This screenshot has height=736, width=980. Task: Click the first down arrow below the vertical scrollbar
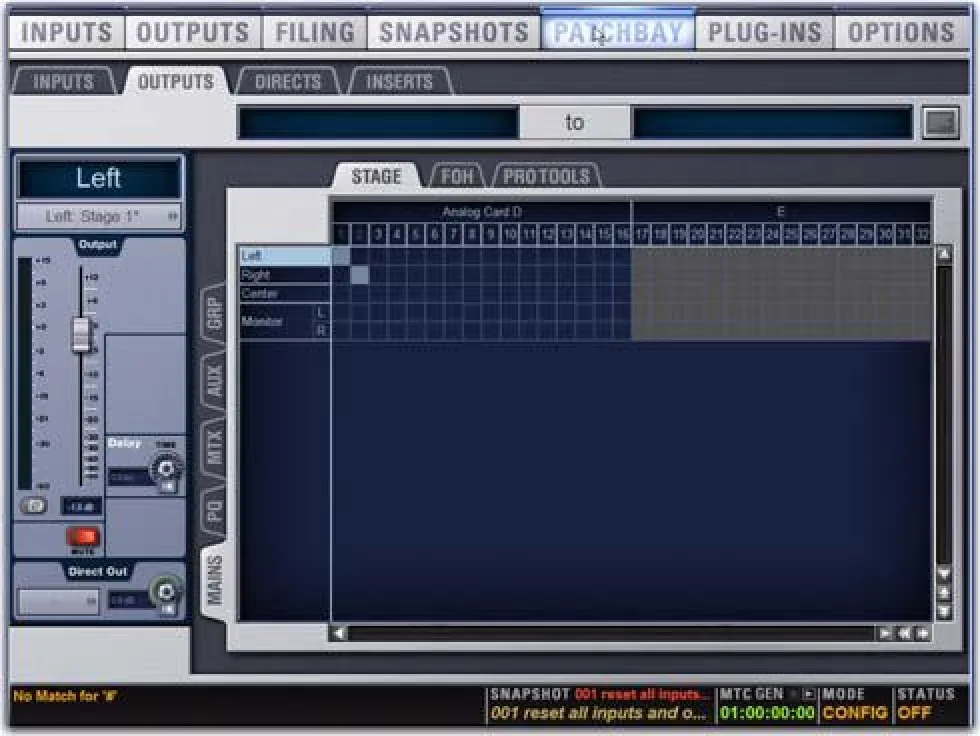click(944, 574)
